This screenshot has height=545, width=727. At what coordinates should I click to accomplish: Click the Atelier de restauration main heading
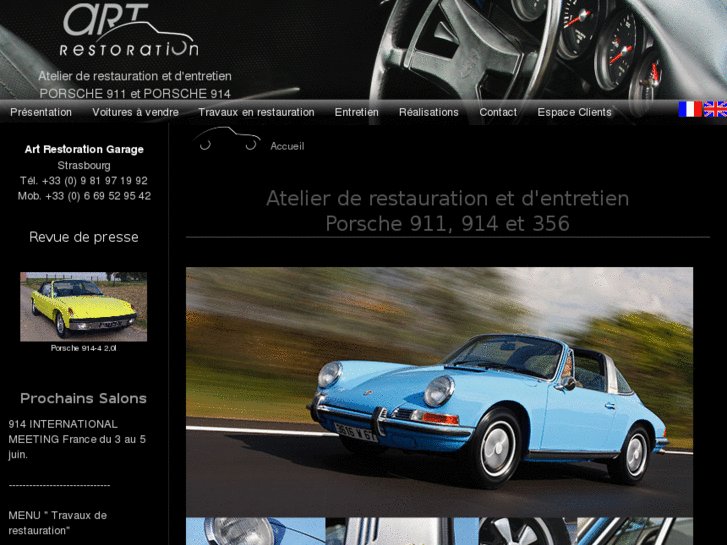click(447, 211)
